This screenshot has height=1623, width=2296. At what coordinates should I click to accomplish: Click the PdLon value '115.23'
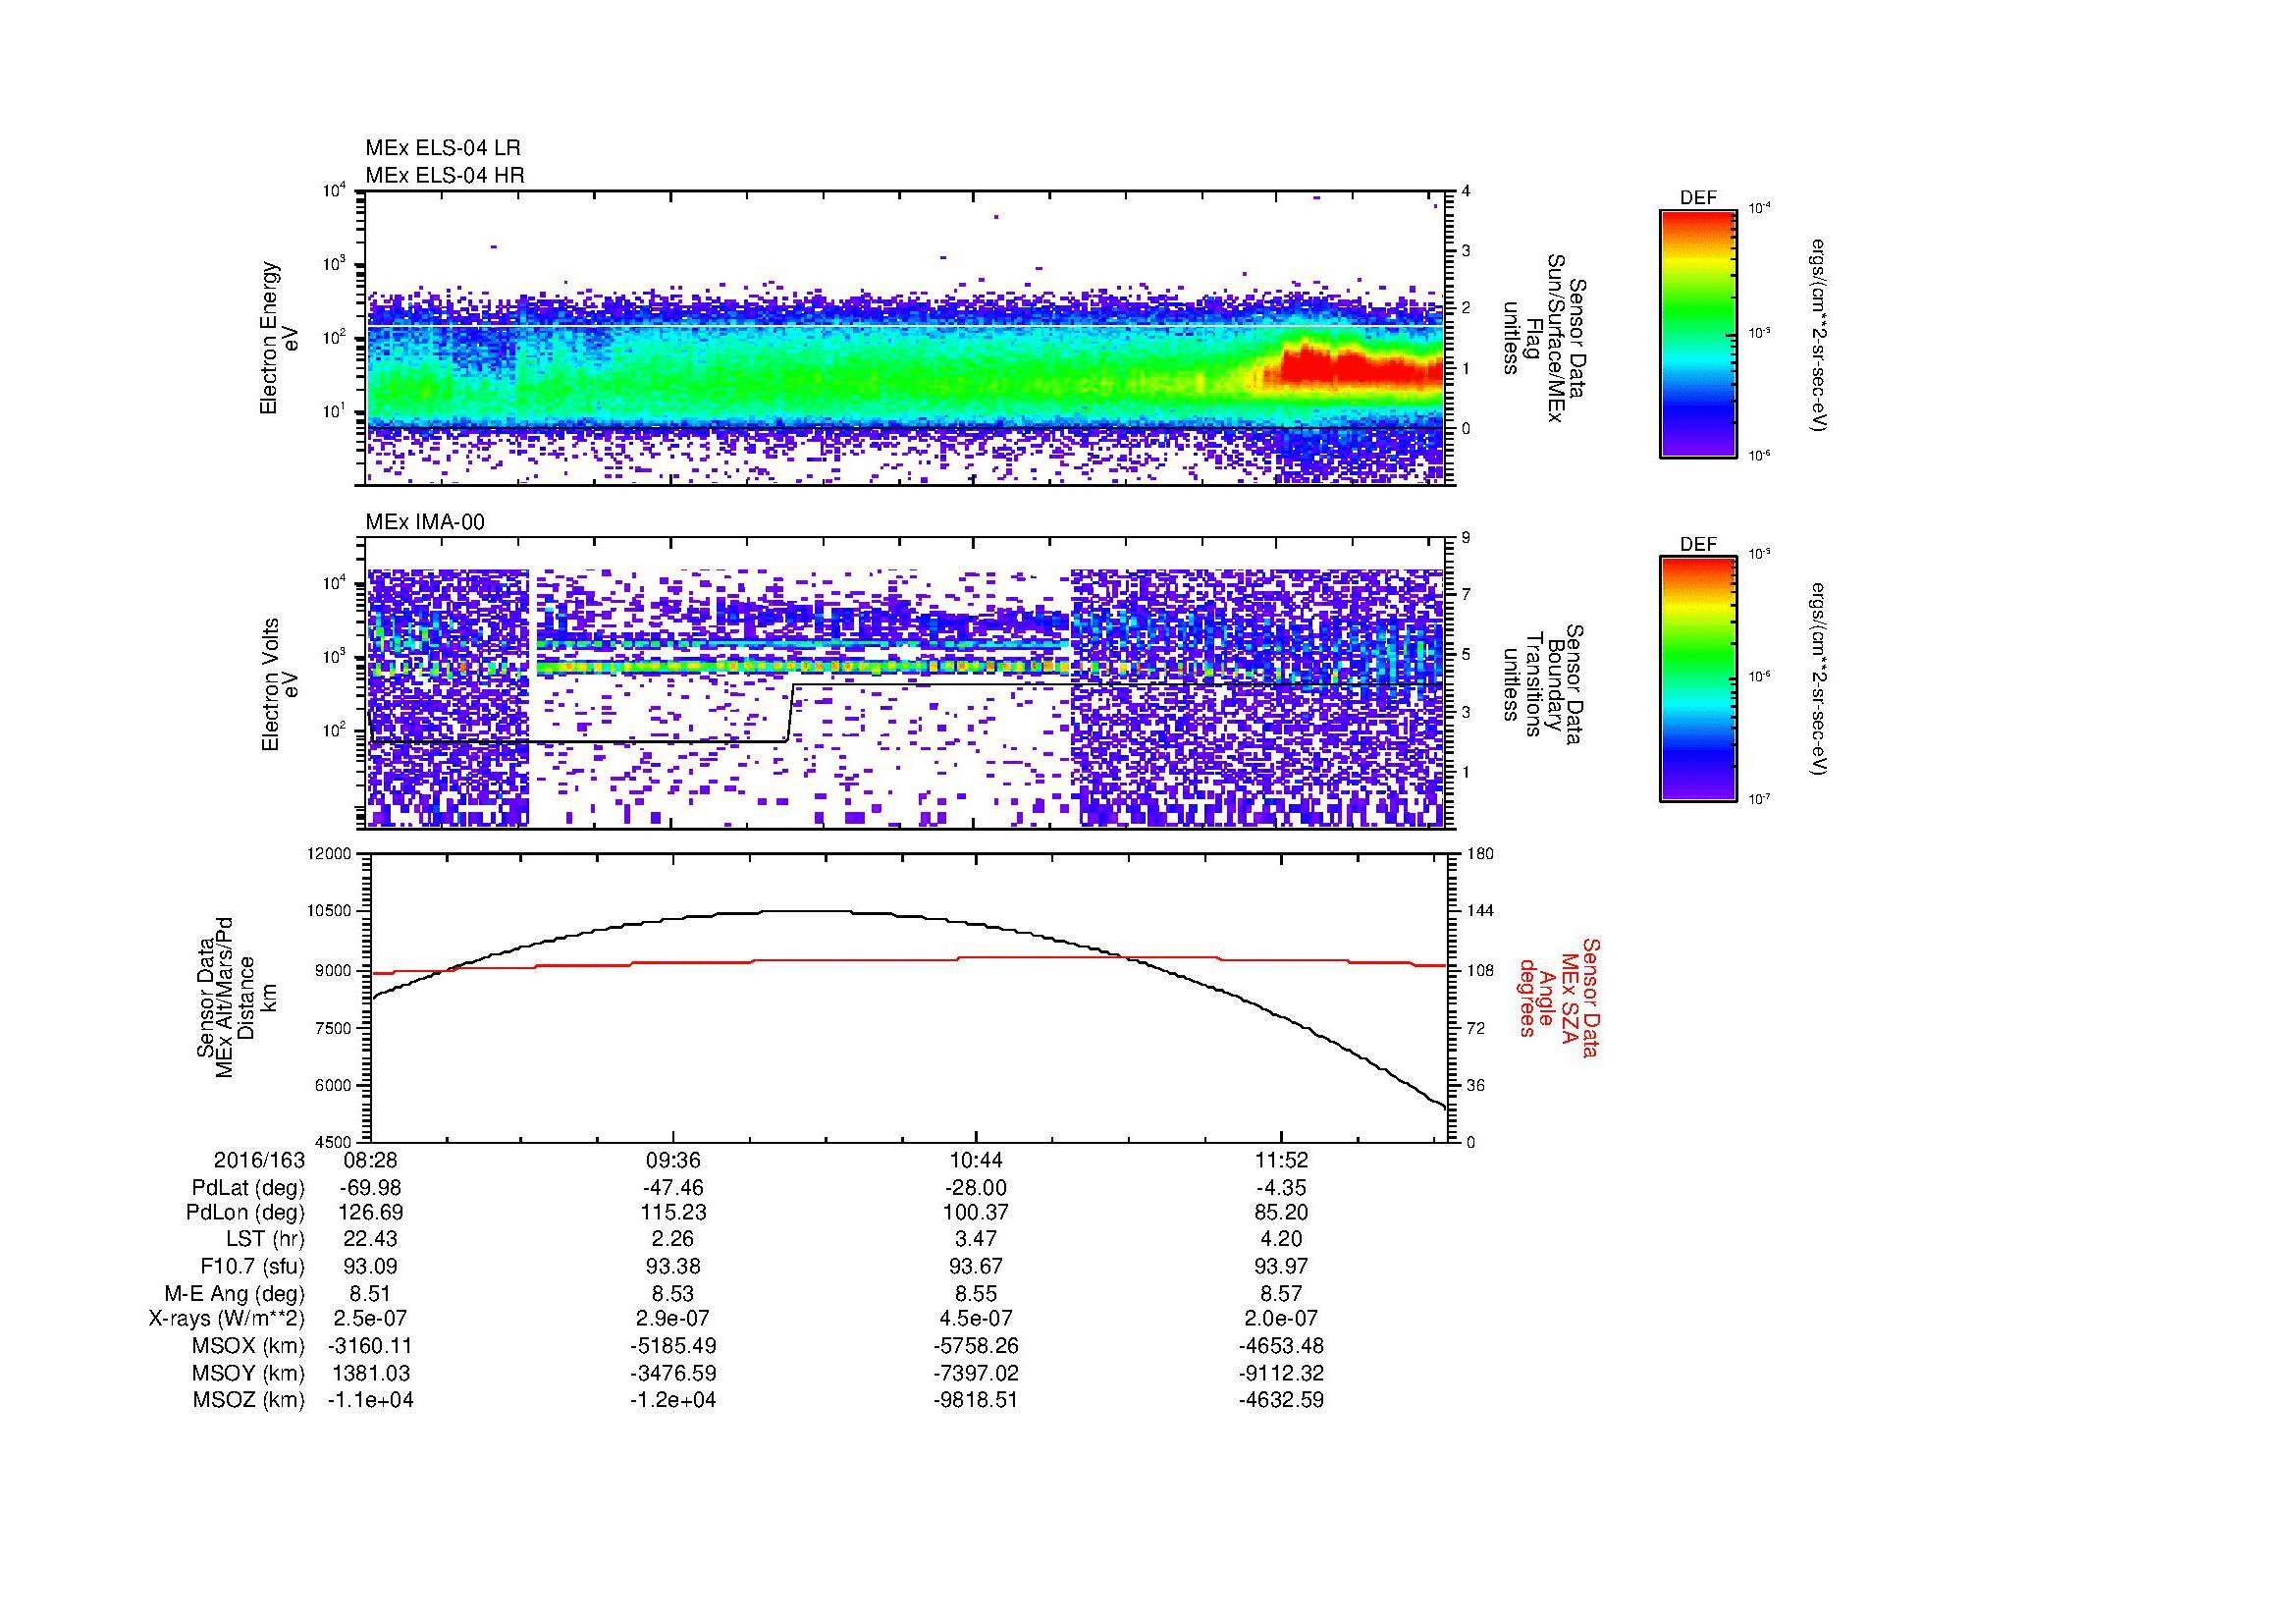673,1212
